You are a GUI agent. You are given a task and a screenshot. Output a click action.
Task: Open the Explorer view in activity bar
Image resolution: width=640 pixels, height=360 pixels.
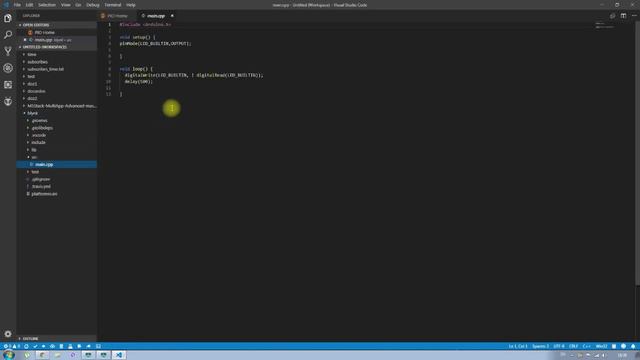8,18
